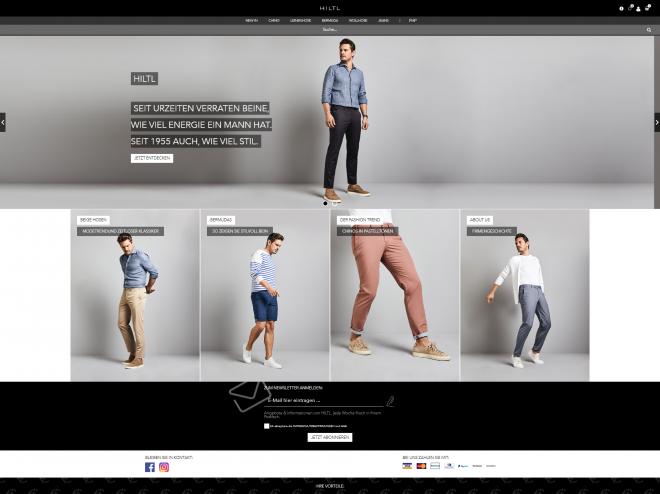660x494 pixels.
Task: Click the HILTL logo in header
Action: pos(330,8)
